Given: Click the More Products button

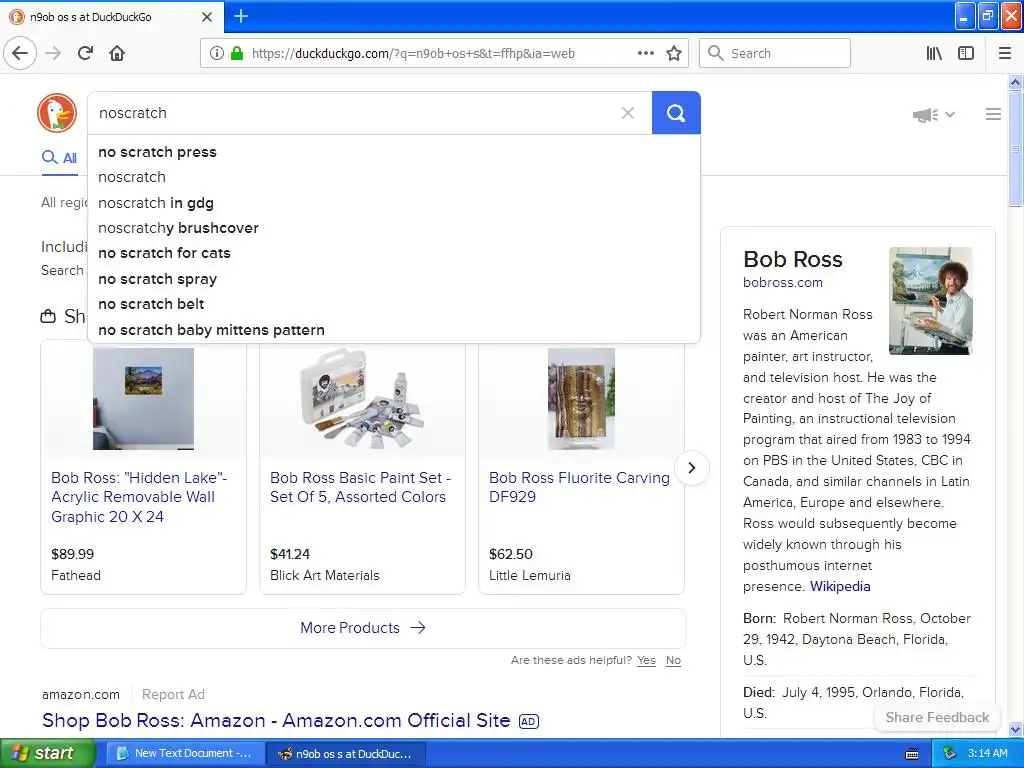Looking at the screenshot, I should 363,628.
